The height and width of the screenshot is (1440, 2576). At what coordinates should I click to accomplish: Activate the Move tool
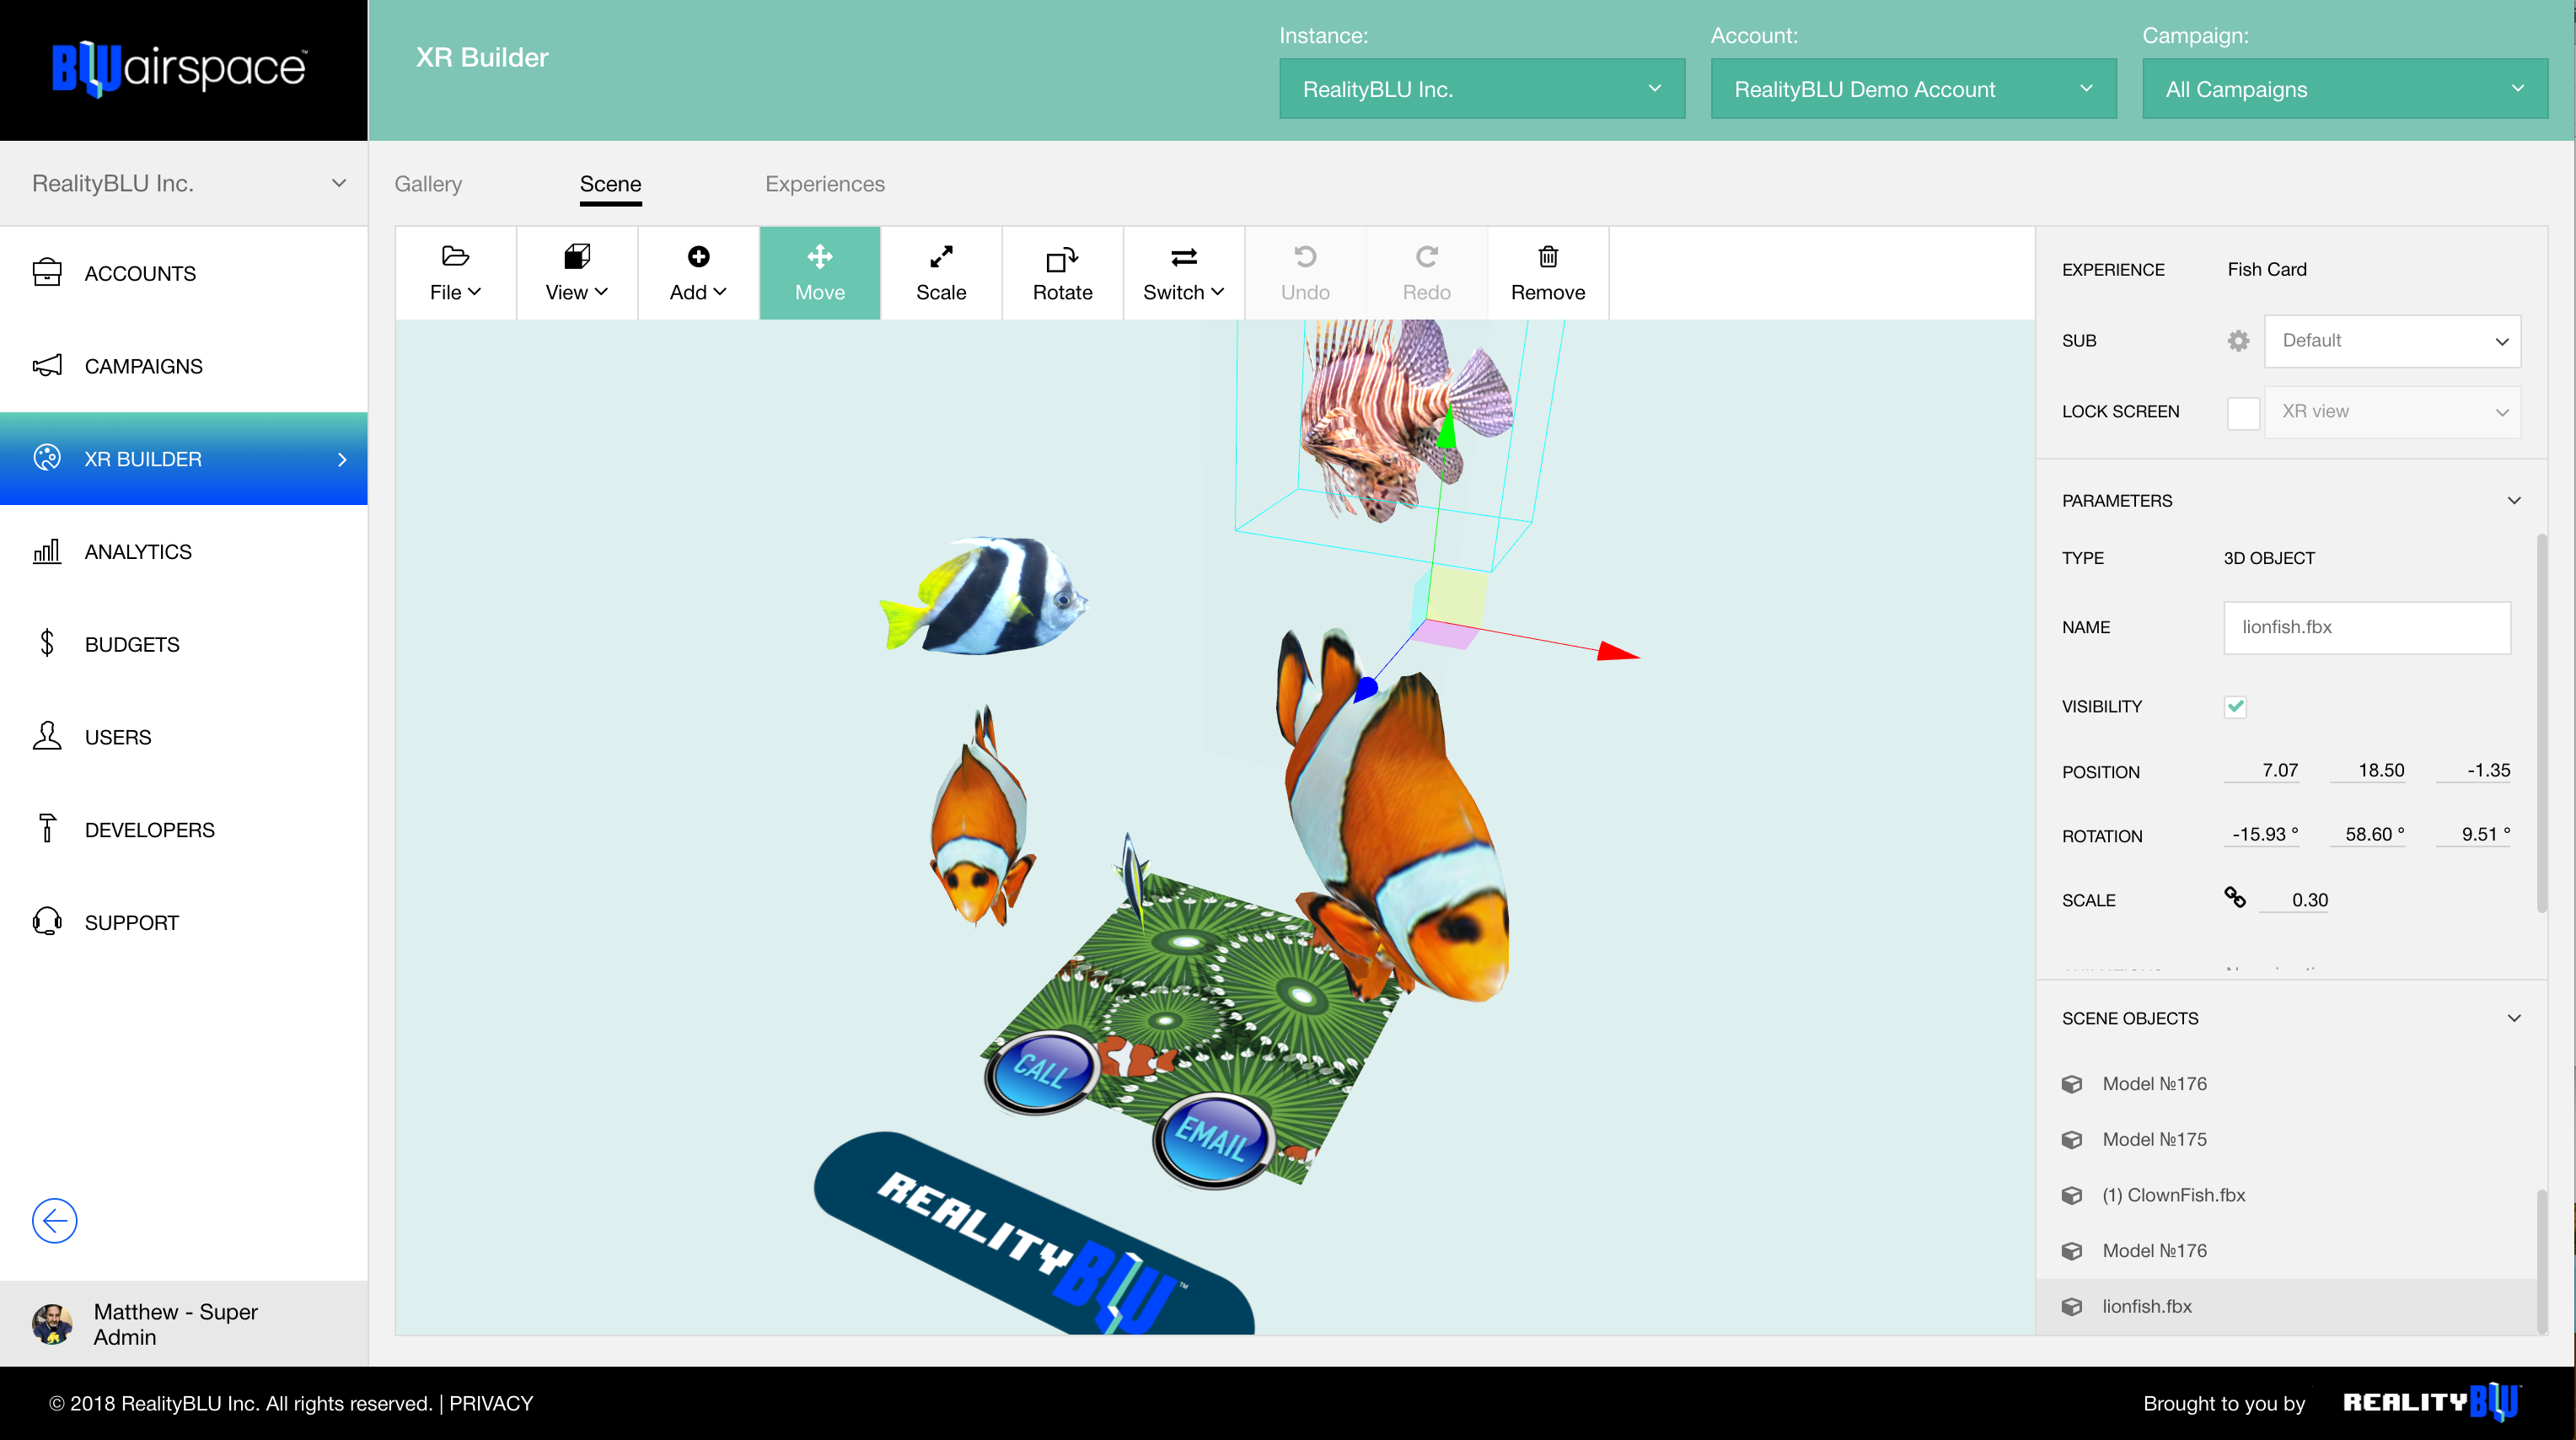(x=819, y=272)
